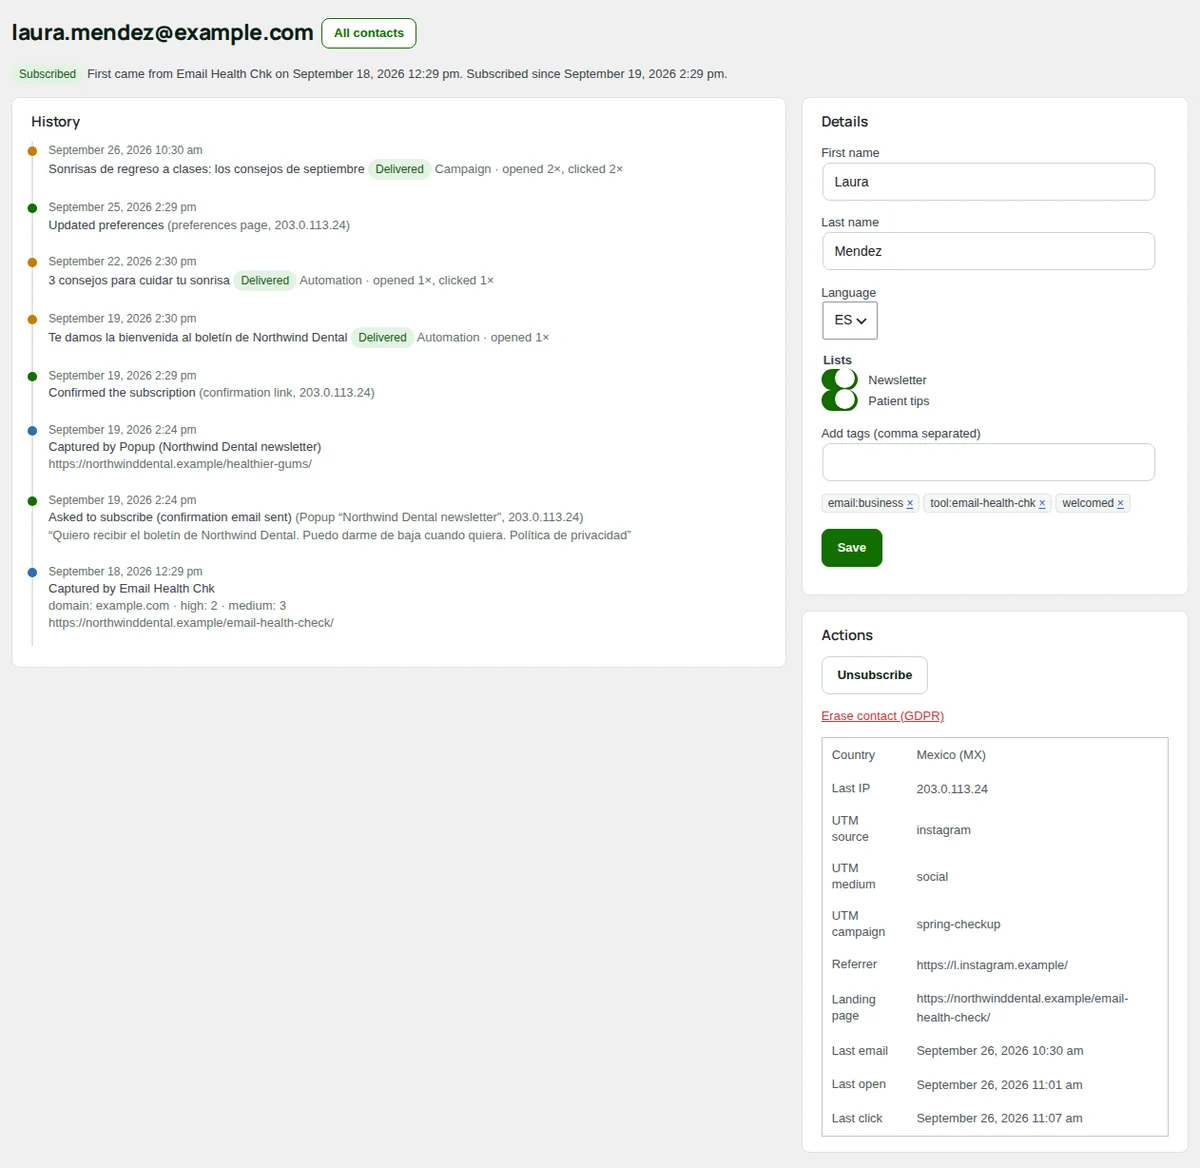Select the Actions panel heading
Screen dimensions: 1200x1168
pos(847,635)
